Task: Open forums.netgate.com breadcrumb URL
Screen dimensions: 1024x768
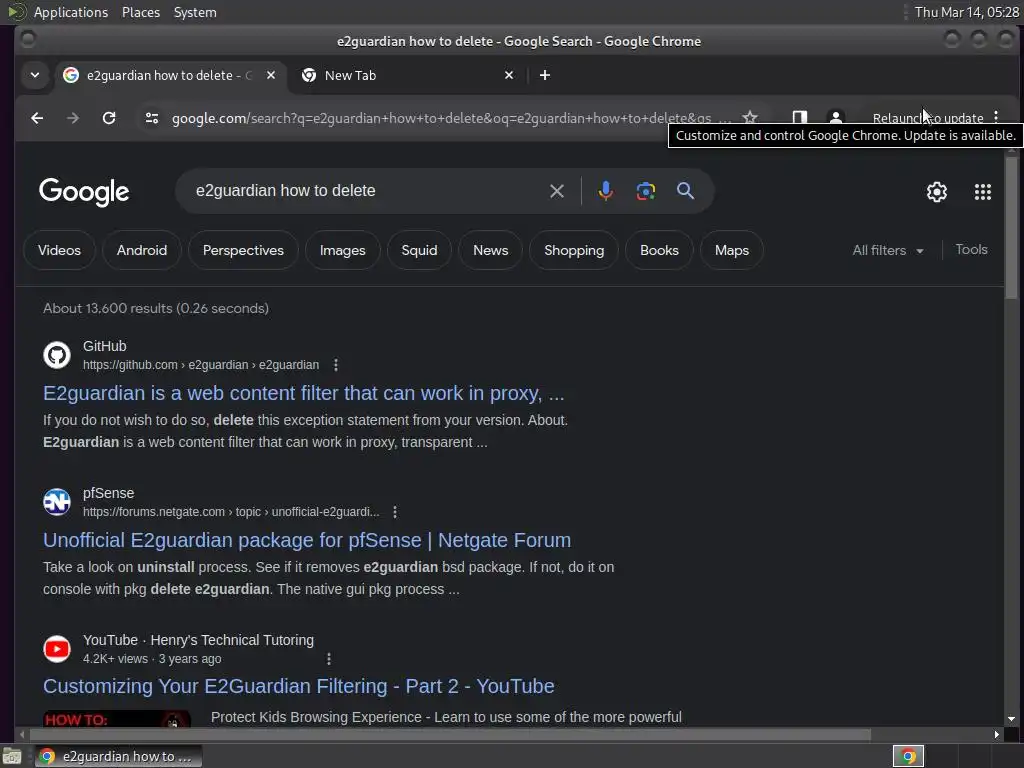Action: click(x=231, y=512)
